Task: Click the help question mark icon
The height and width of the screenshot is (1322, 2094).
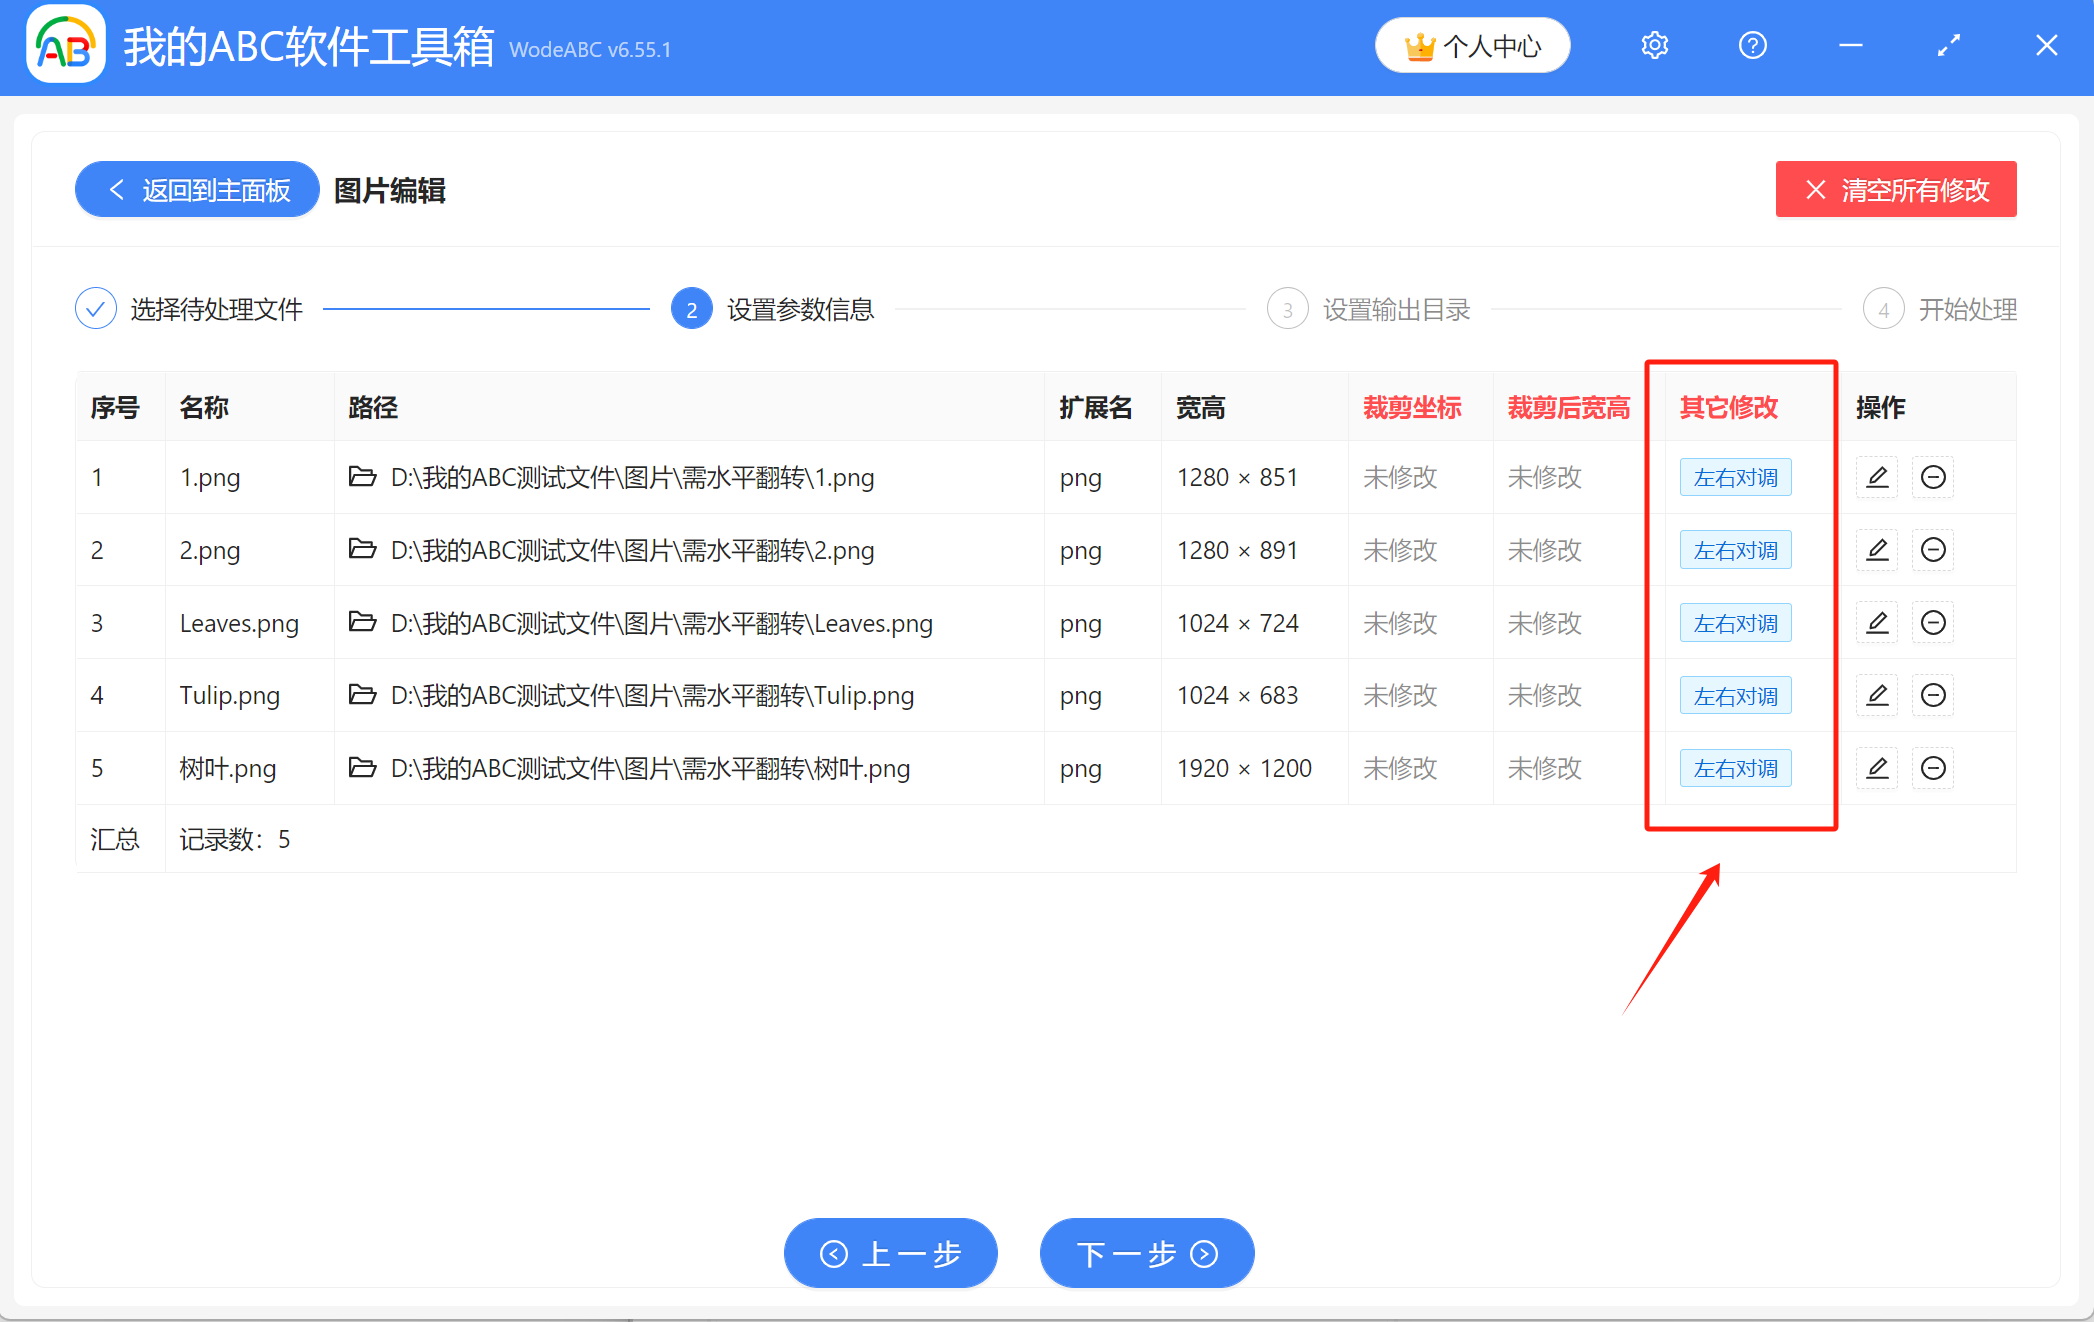Action: coord(1752,46)
